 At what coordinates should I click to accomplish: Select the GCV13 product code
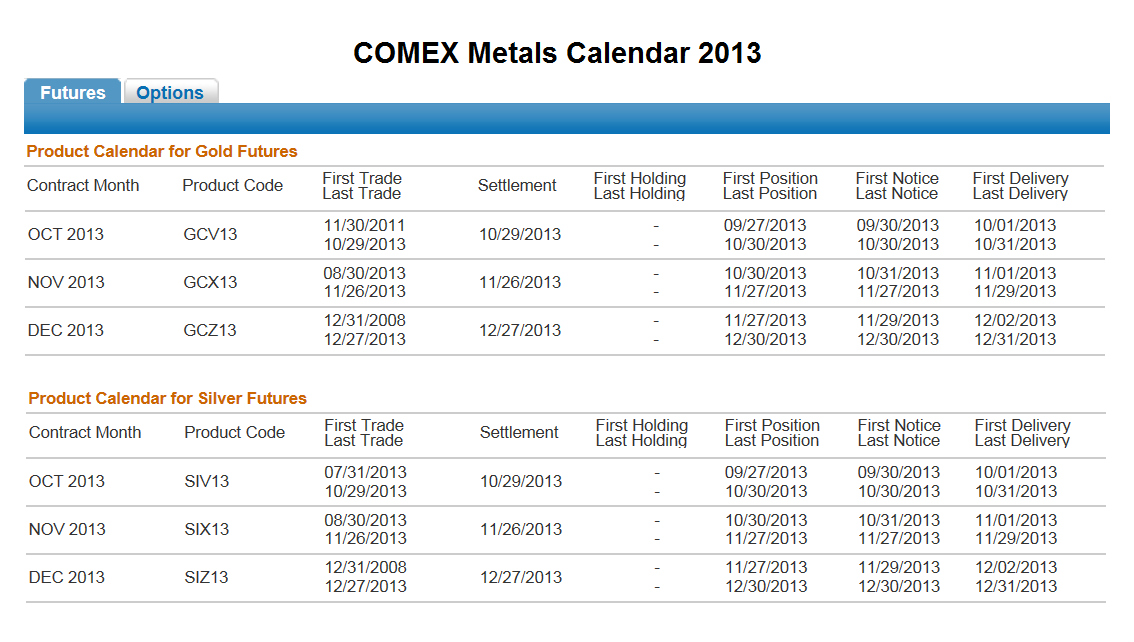point(210,235)
